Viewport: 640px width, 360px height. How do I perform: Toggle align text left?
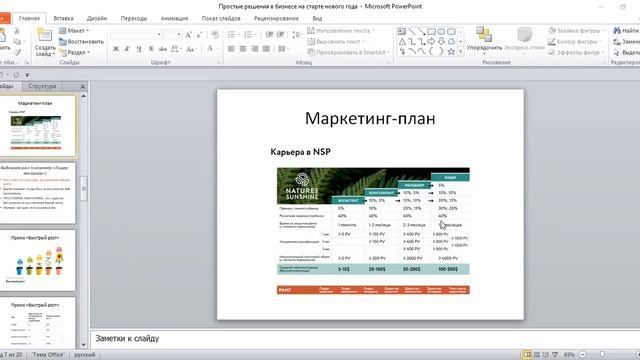click(231, 49)
